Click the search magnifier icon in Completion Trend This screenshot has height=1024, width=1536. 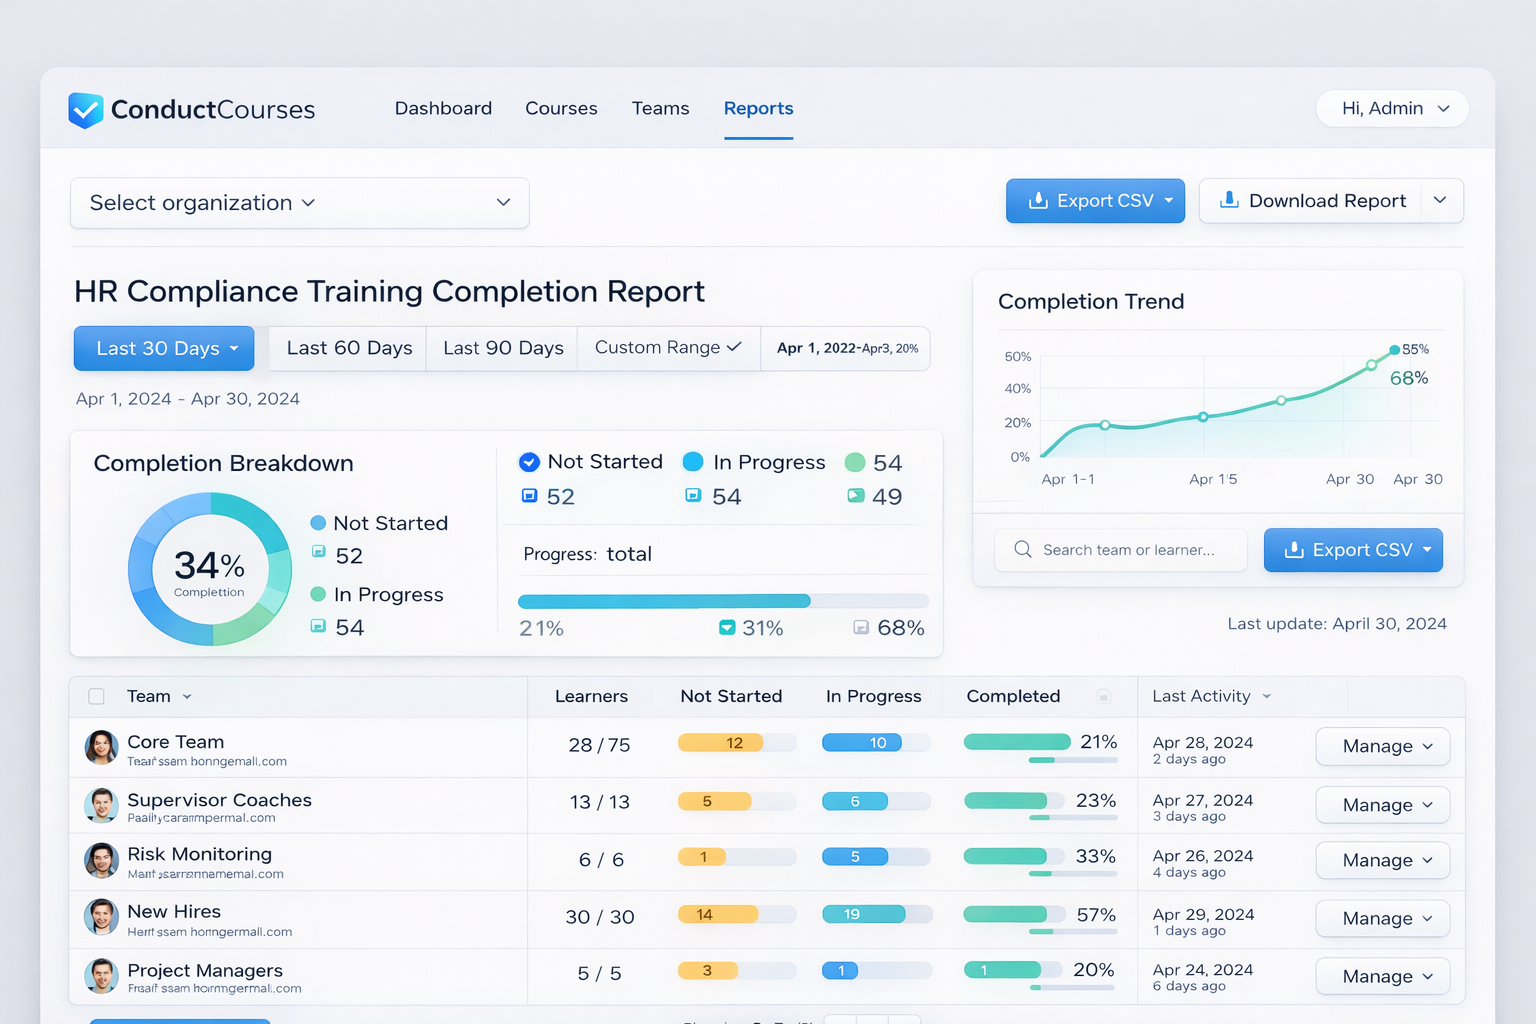coord(1021,549)
